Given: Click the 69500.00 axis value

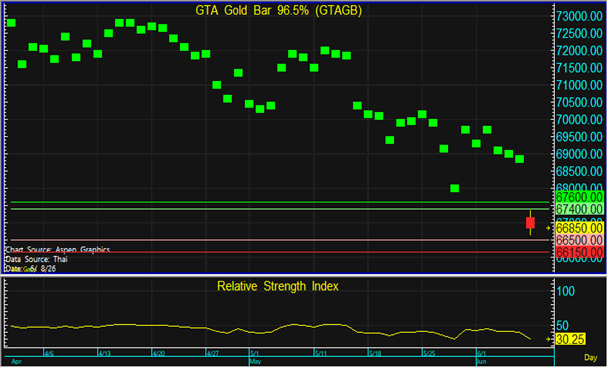Looking at the screenshot, I should [579, 137].
